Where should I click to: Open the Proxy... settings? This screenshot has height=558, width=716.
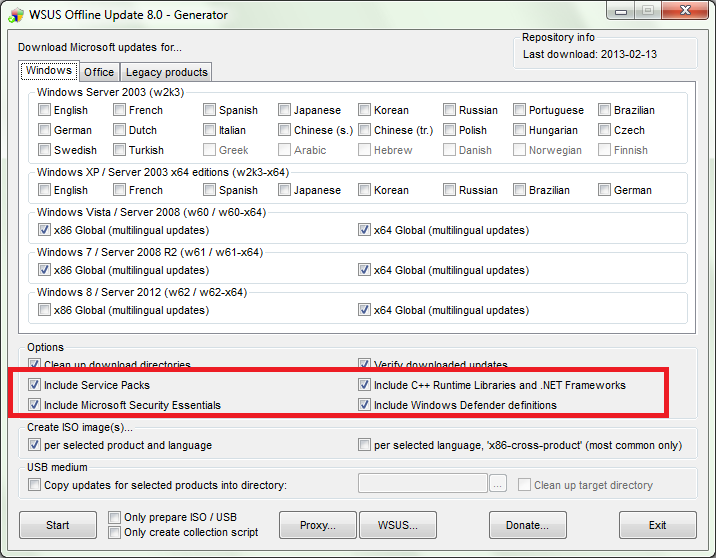316,525
